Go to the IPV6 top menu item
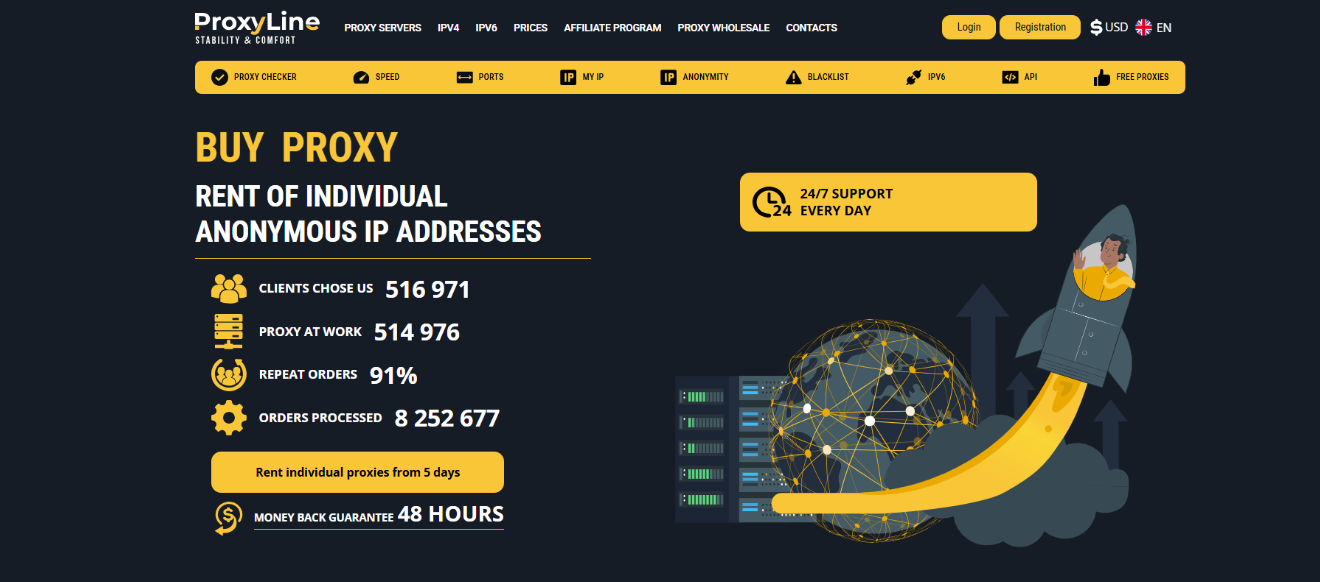This screenshot has width=1320, height=582. 486,28
